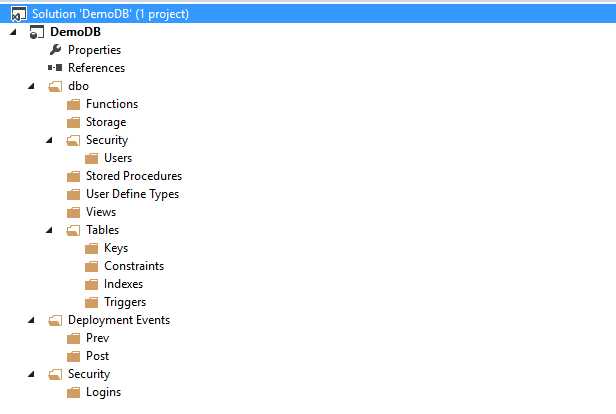Click the Prev folder icon

(73, 339)
